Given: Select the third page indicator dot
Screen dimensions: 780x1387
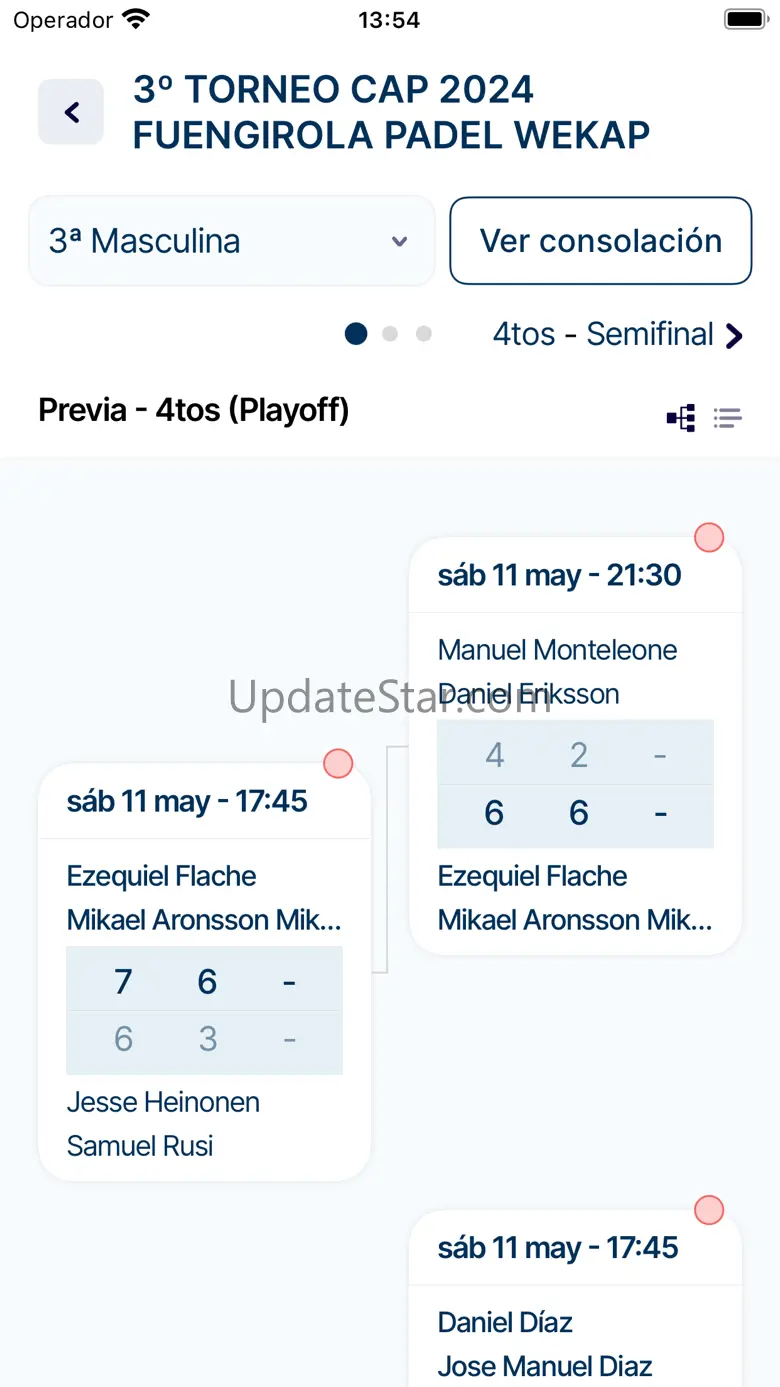Looking at the screenshot, I should pyautogui.click(x=424, y=334).
